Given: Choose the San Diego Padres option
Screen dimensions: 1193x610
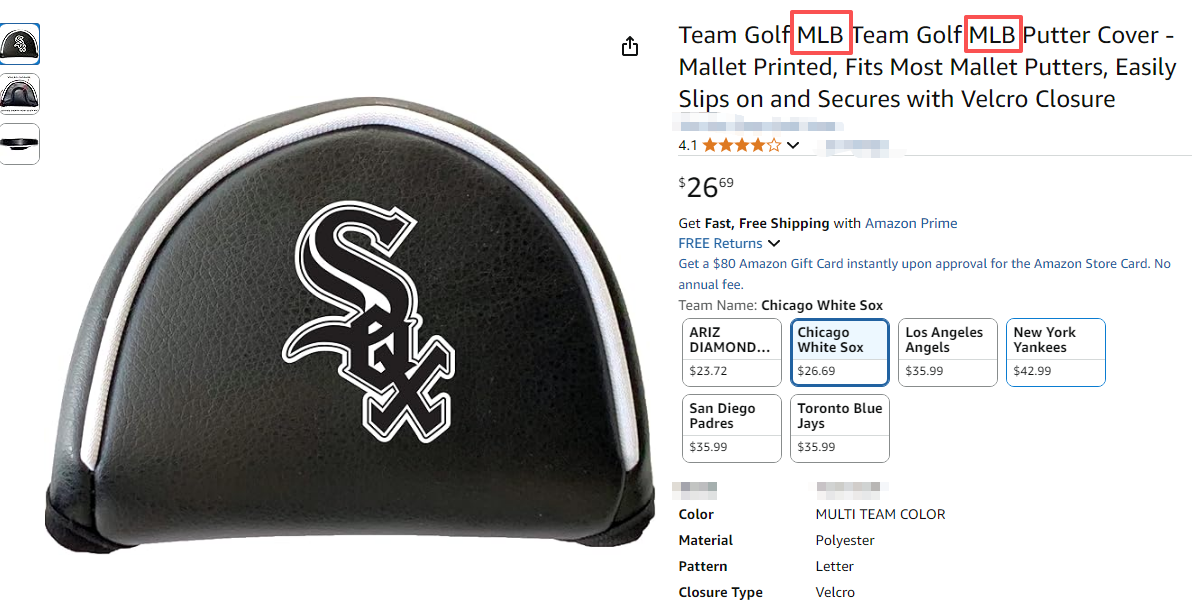Looking at the screenshot, I should tap(731, 428).
